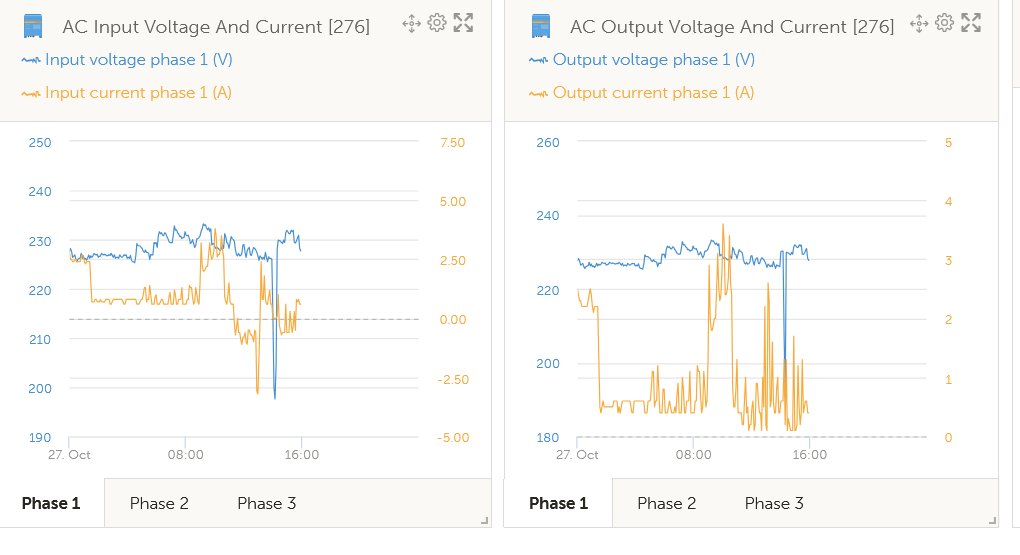Toggle Output current phase 1 (A) series

[x=652, y=93]
